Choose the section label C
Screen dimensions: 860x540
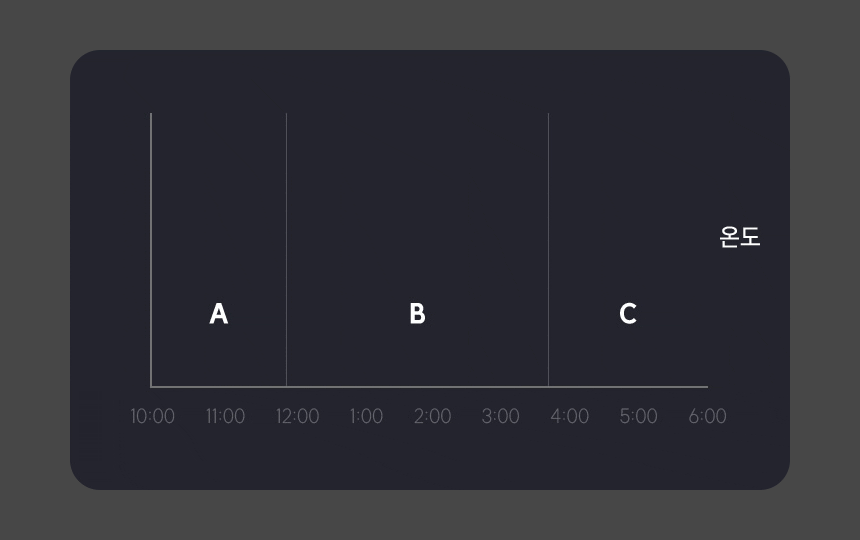click(x=628, y=314)
